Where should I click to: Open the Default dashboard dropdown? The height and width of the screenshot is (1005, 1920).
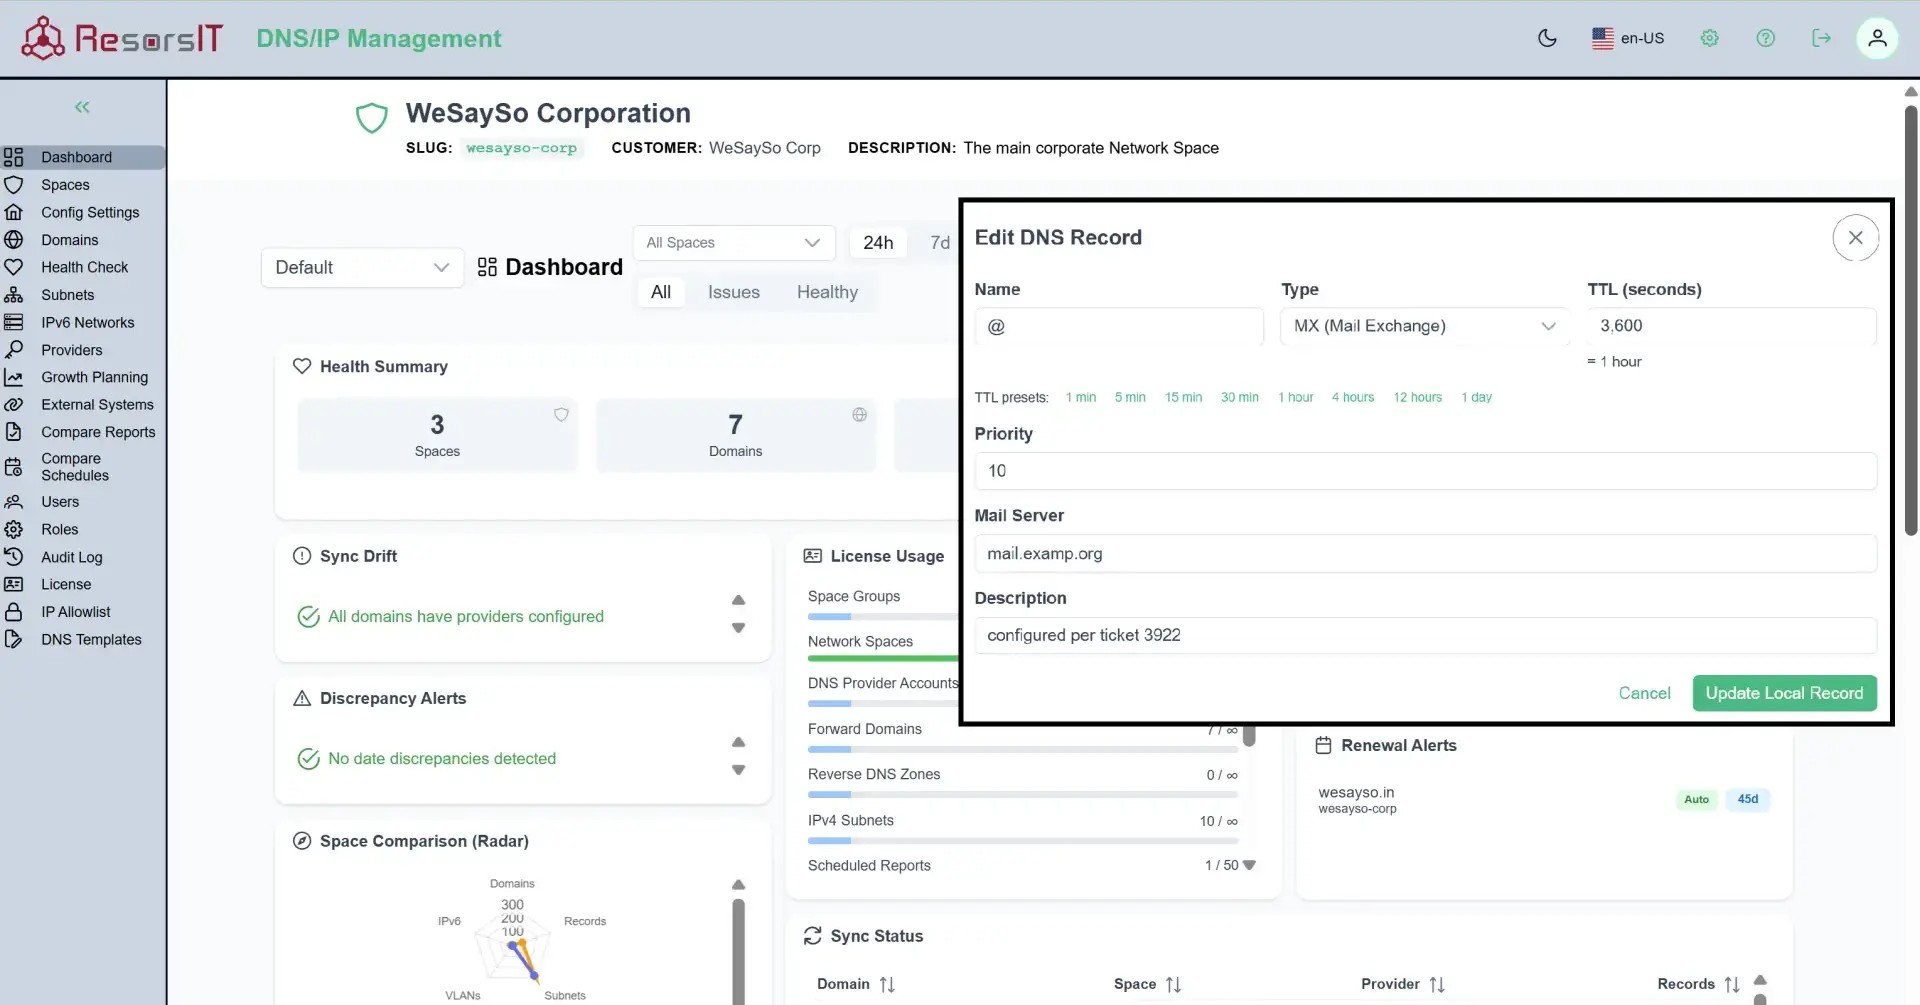pos(362,267)
